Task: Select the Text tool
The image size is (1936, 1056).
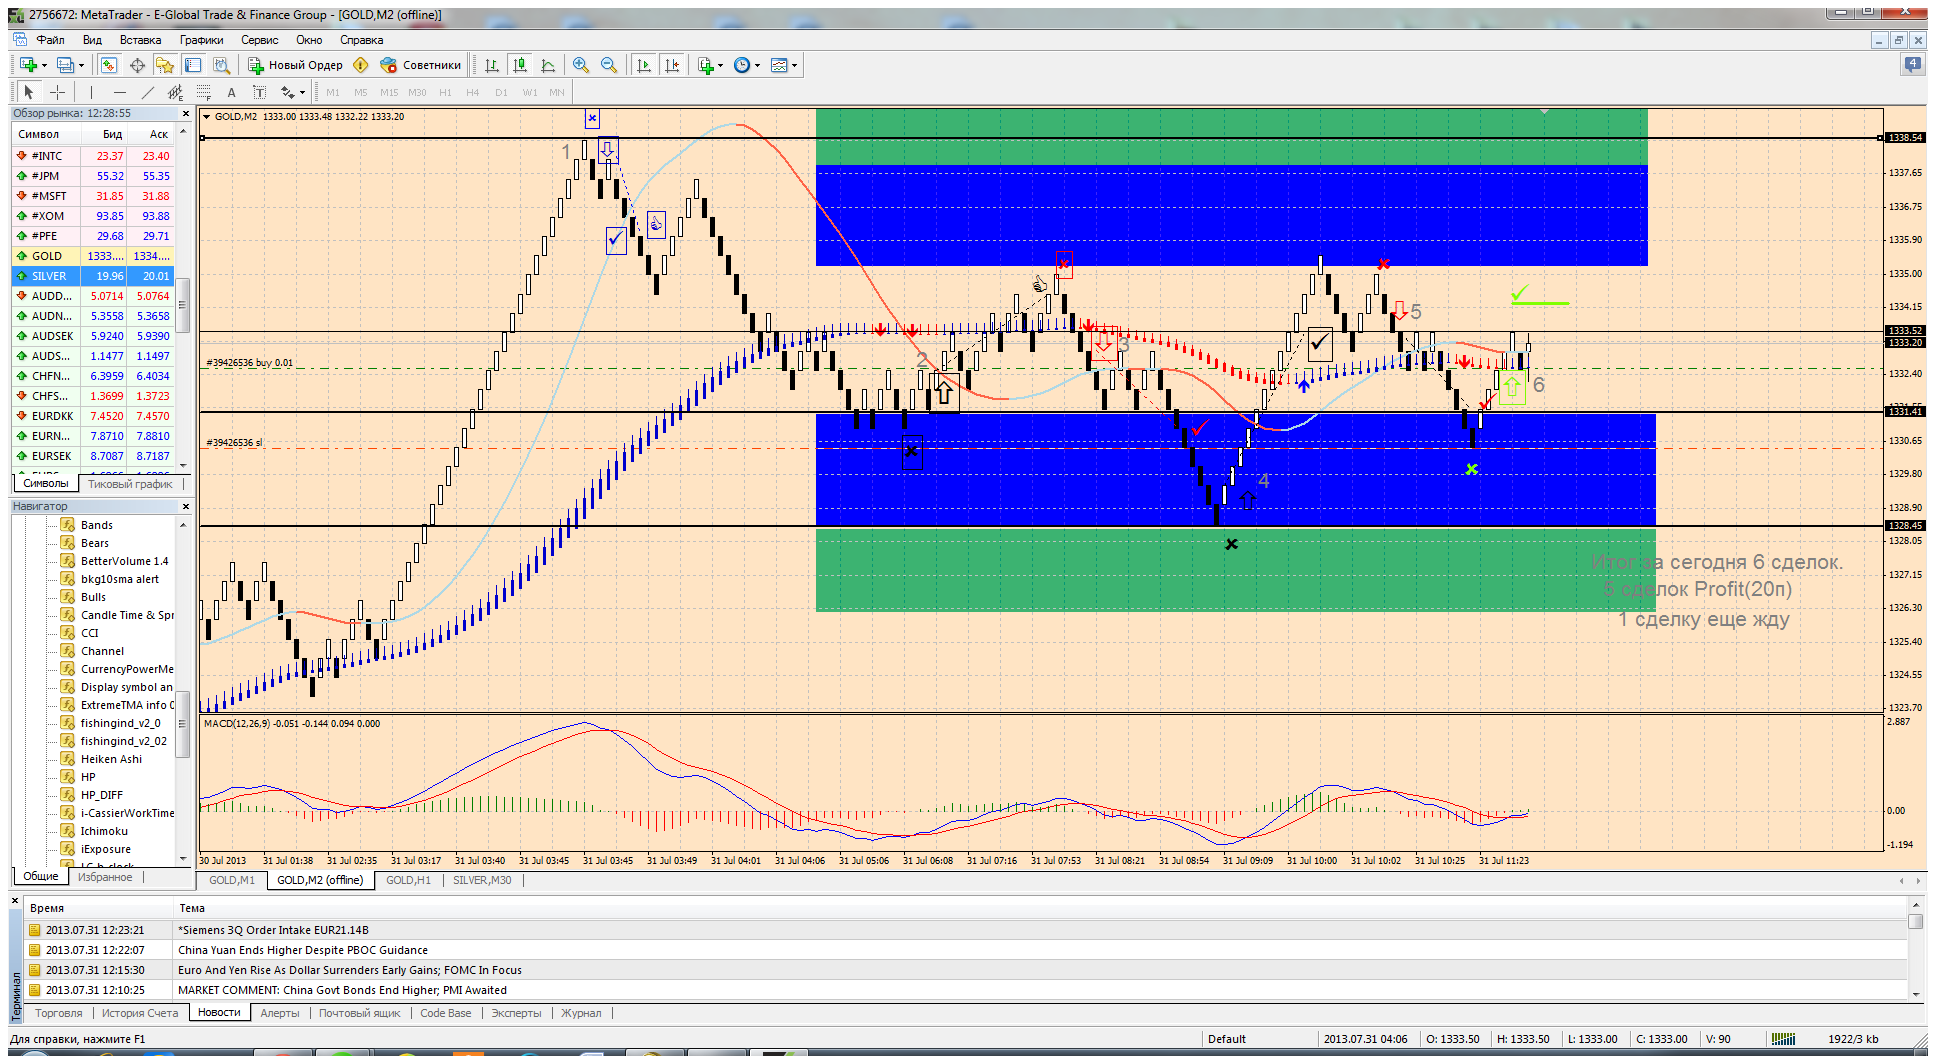Action: point(232,92)
